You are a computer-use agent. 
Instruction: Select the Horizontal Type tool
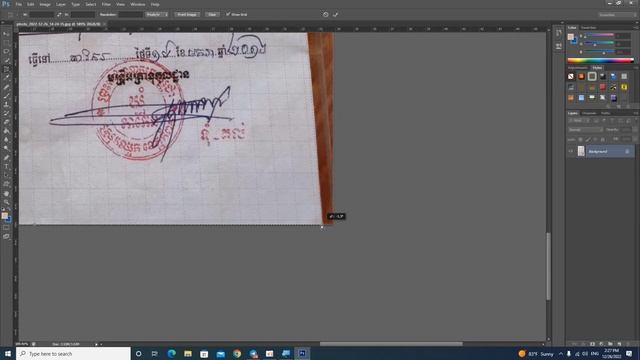(x=6, y=167)
